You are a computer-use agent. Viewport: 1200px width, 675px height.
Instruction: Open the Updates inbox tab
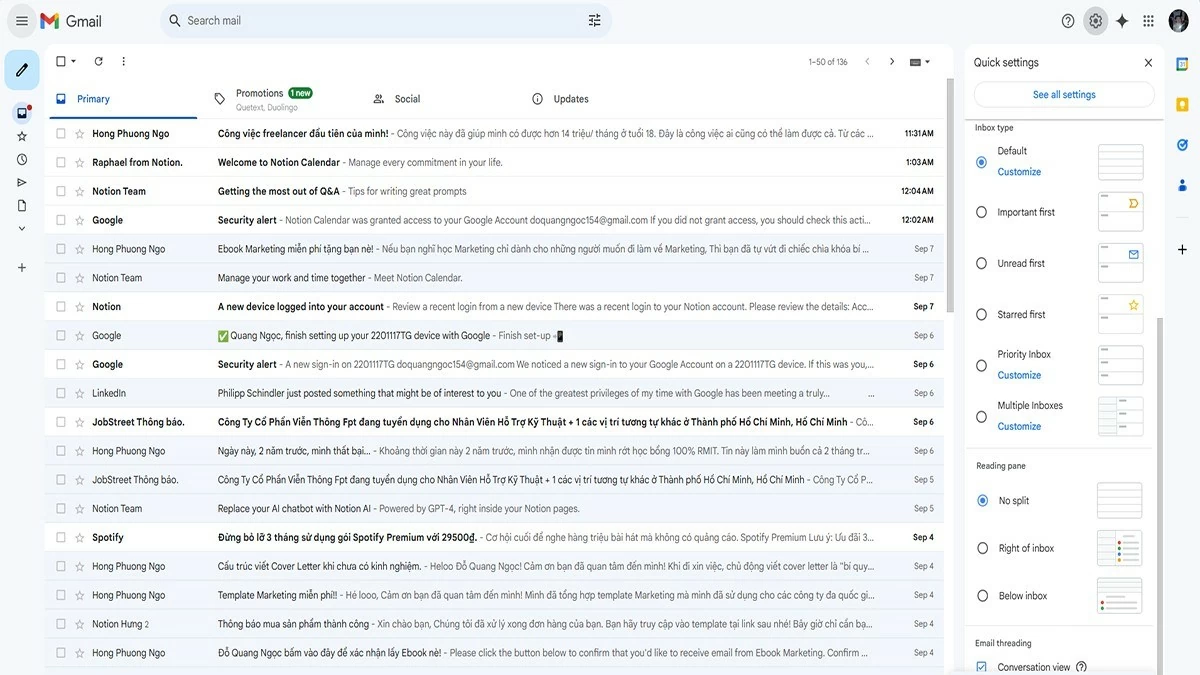coord(570,98)
